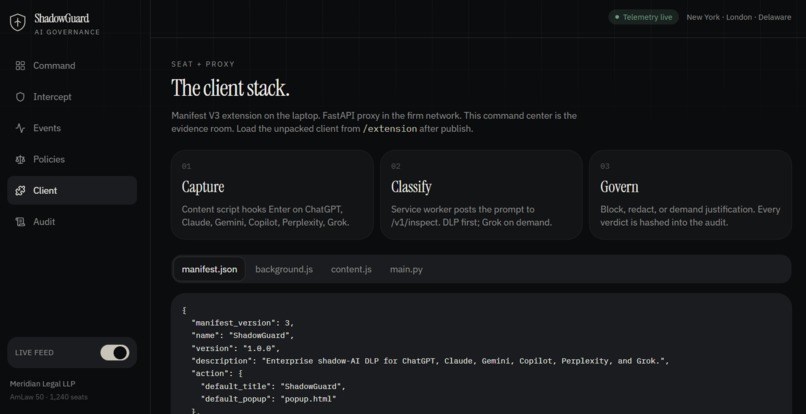This screenshot has width=806, height=414.
Task: Click the Telemetry live status badge
Action: click(644, 17)
